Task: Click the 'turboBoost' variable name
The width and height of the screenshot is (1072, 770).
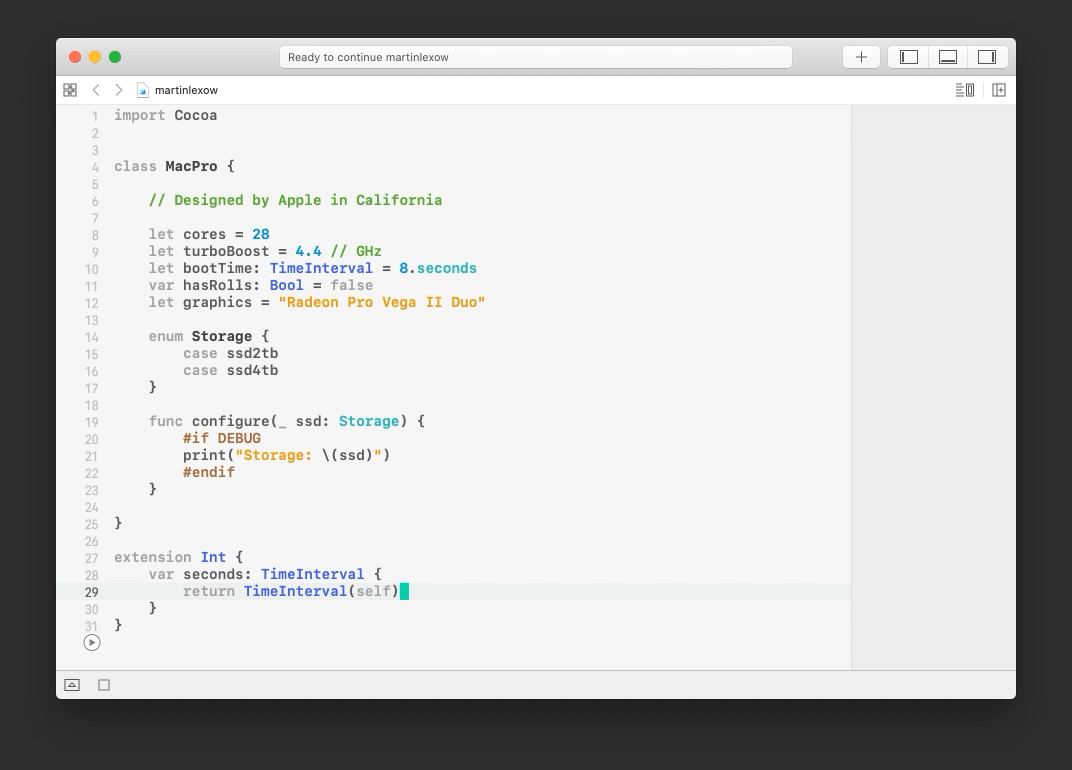Action: point(226,252)
